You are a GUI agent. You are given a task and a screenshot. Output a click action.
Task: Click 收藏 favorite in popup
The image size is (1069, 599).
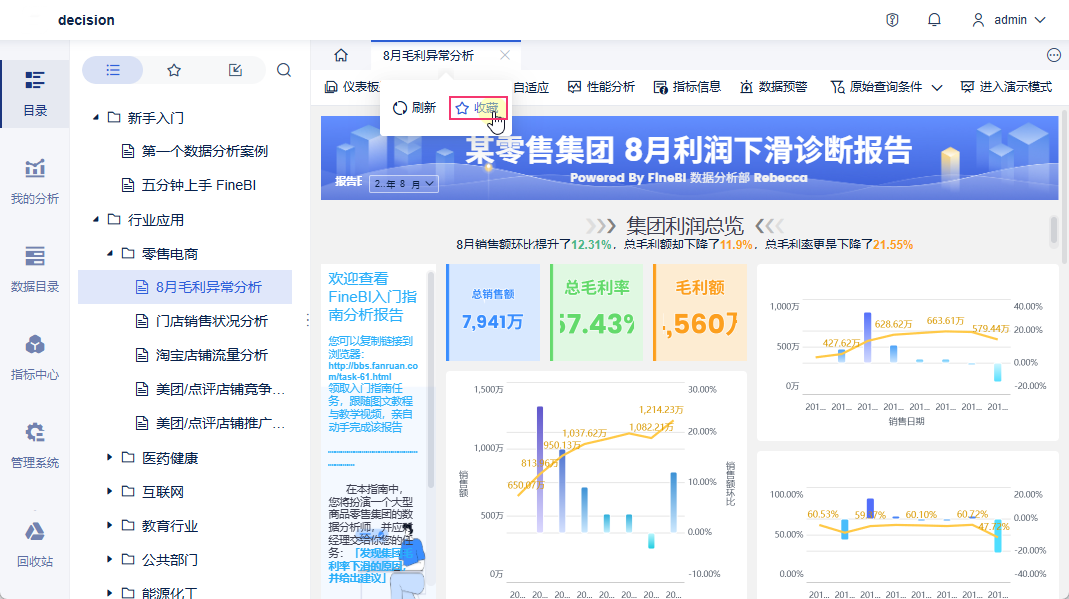478,108
